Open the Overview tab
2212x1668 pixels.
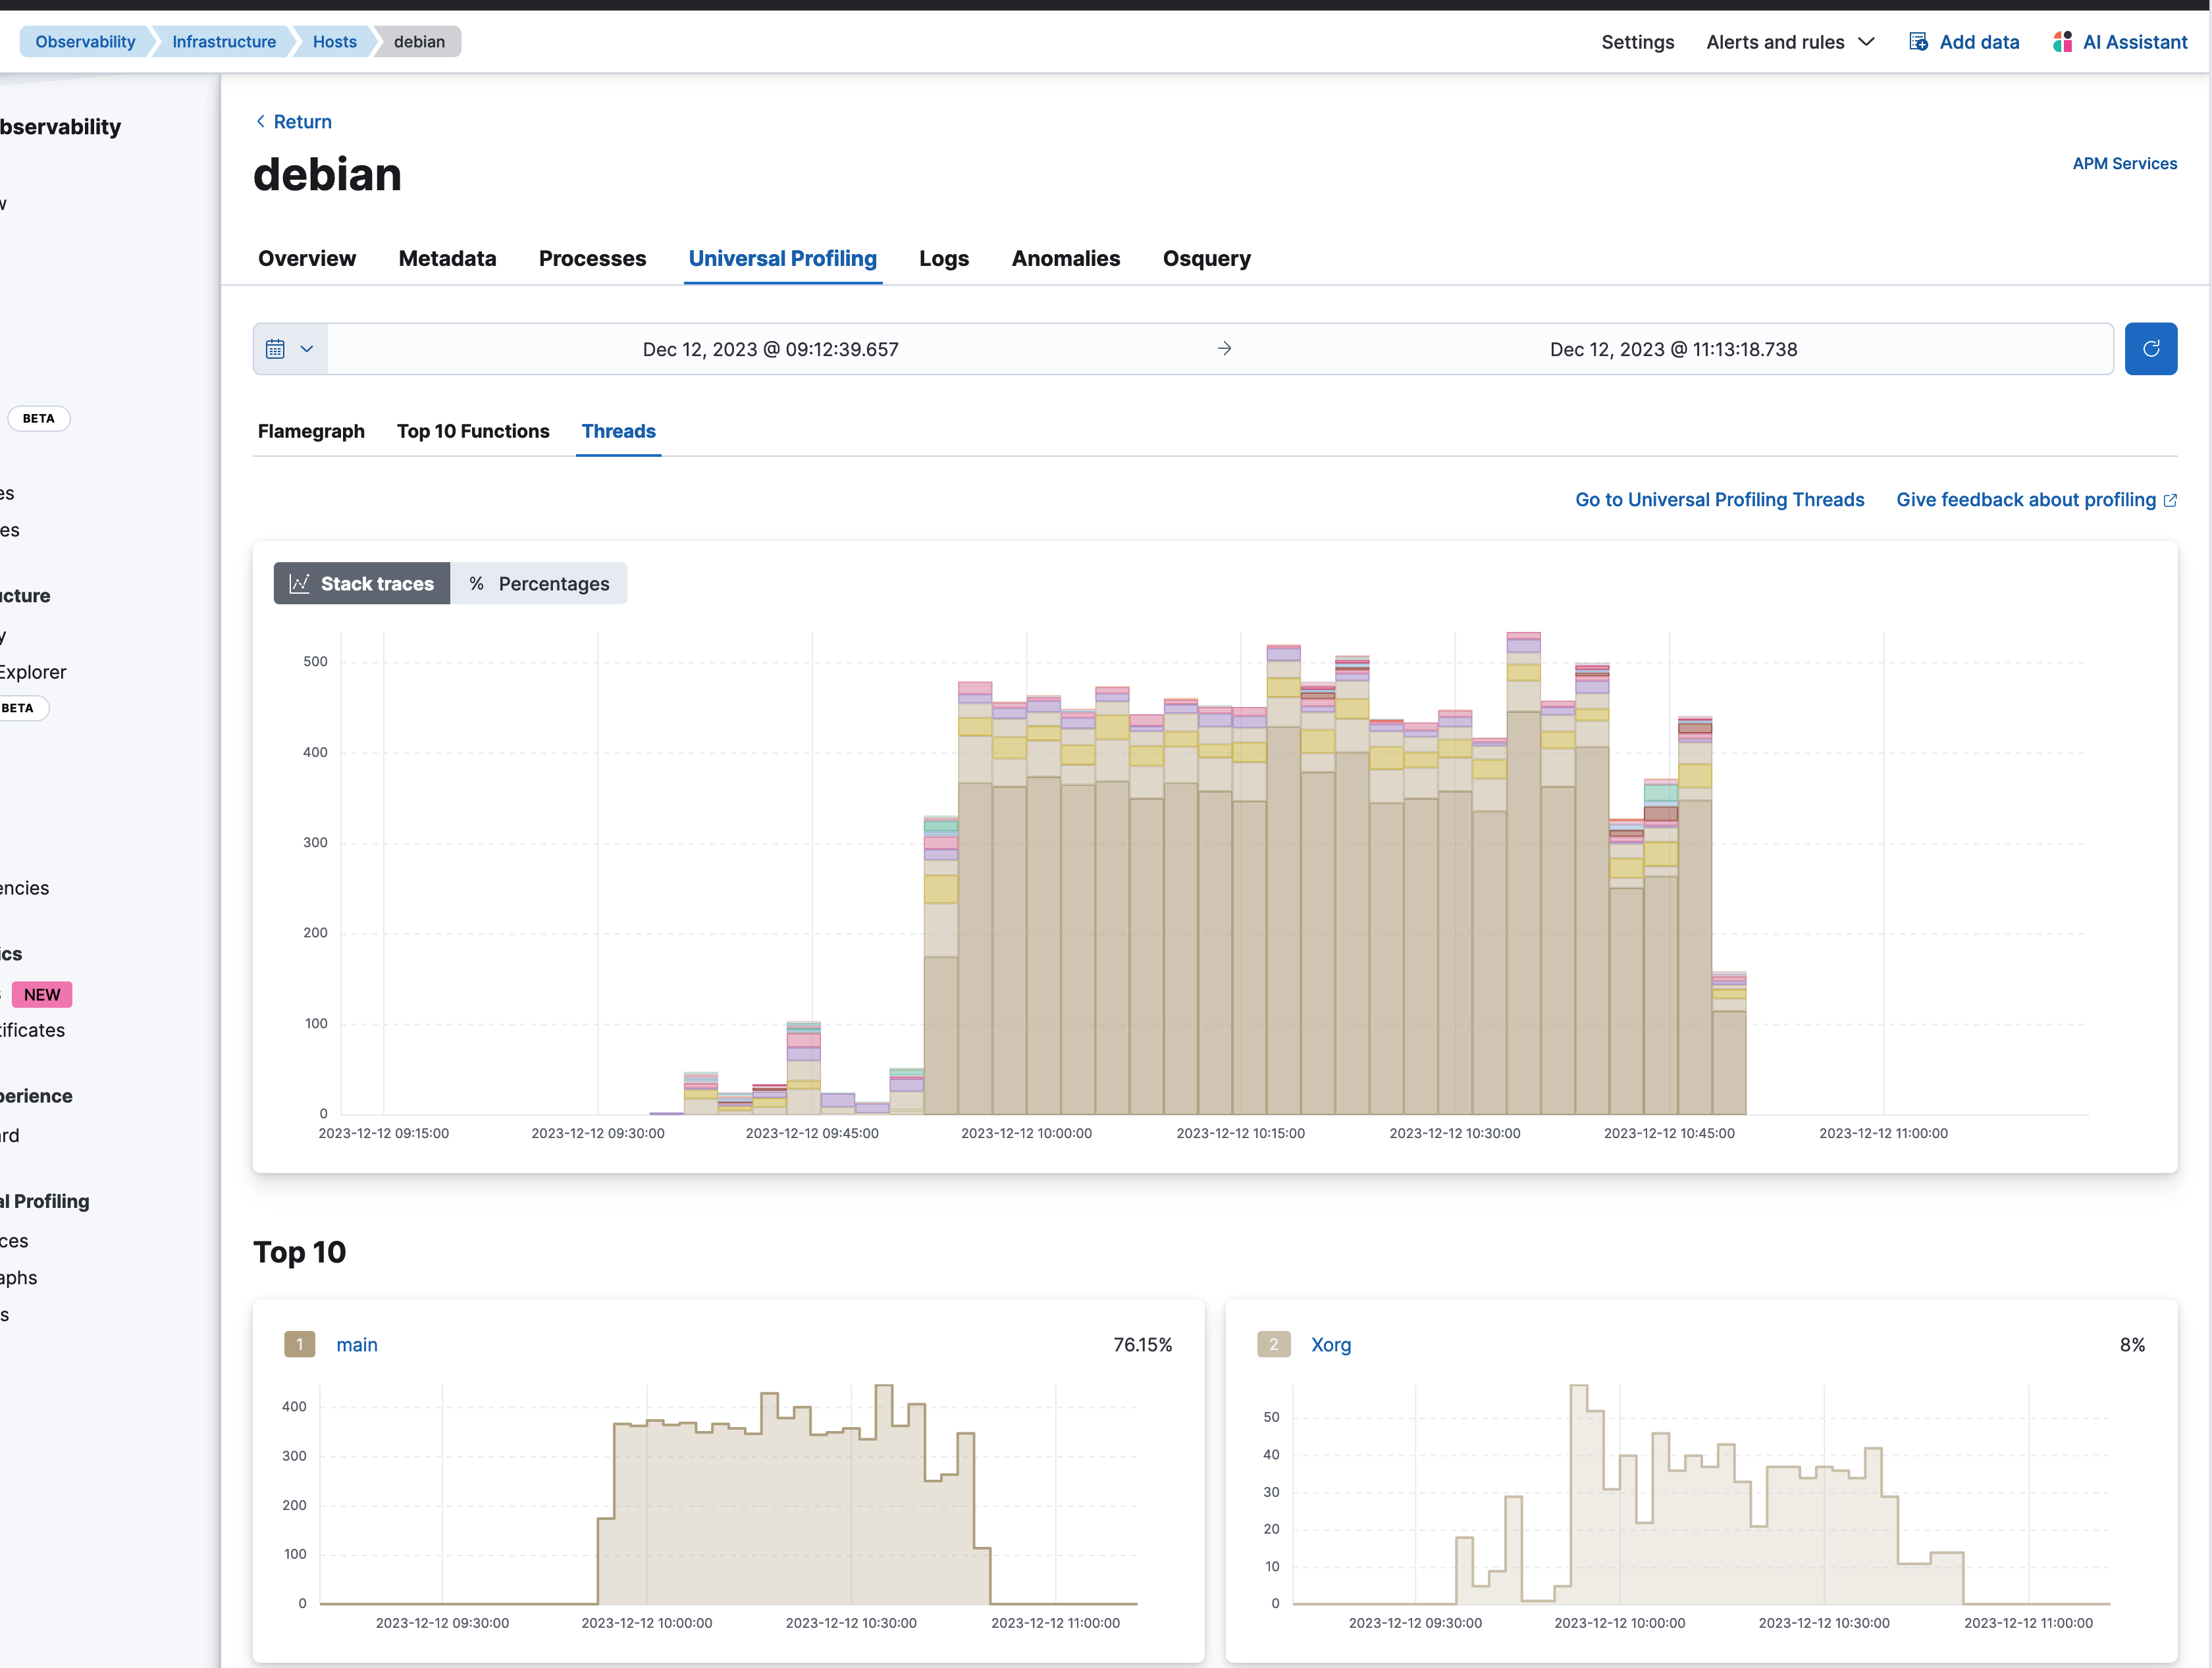click(307, 258)
